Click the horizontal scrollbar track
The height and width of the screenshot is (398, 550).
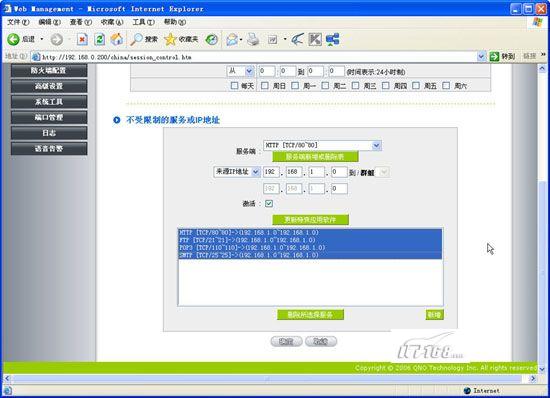(267, 379)
